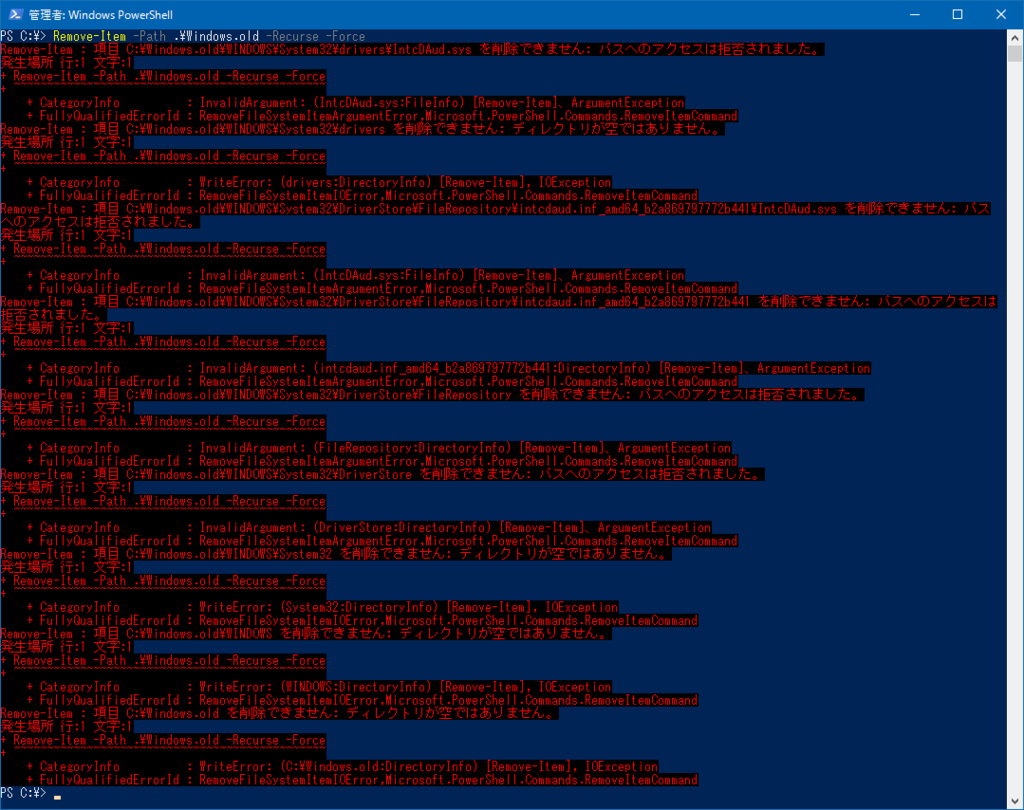
Task: Click the CategoryInfo line with '(intcdaud.inf_amd64_b2a869797772b441:DirectoryInfo)'
Action: click(x=448, y=368)
